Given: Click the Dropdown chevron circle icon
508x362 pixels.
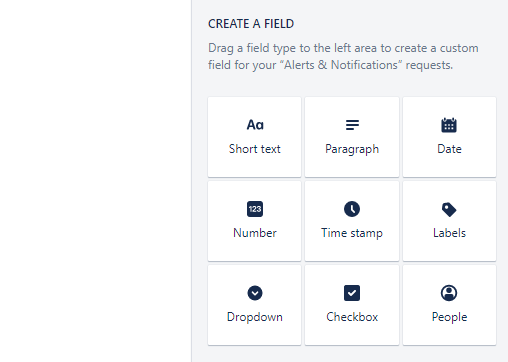Looking at the screenshot, I should tap(255, 293).
